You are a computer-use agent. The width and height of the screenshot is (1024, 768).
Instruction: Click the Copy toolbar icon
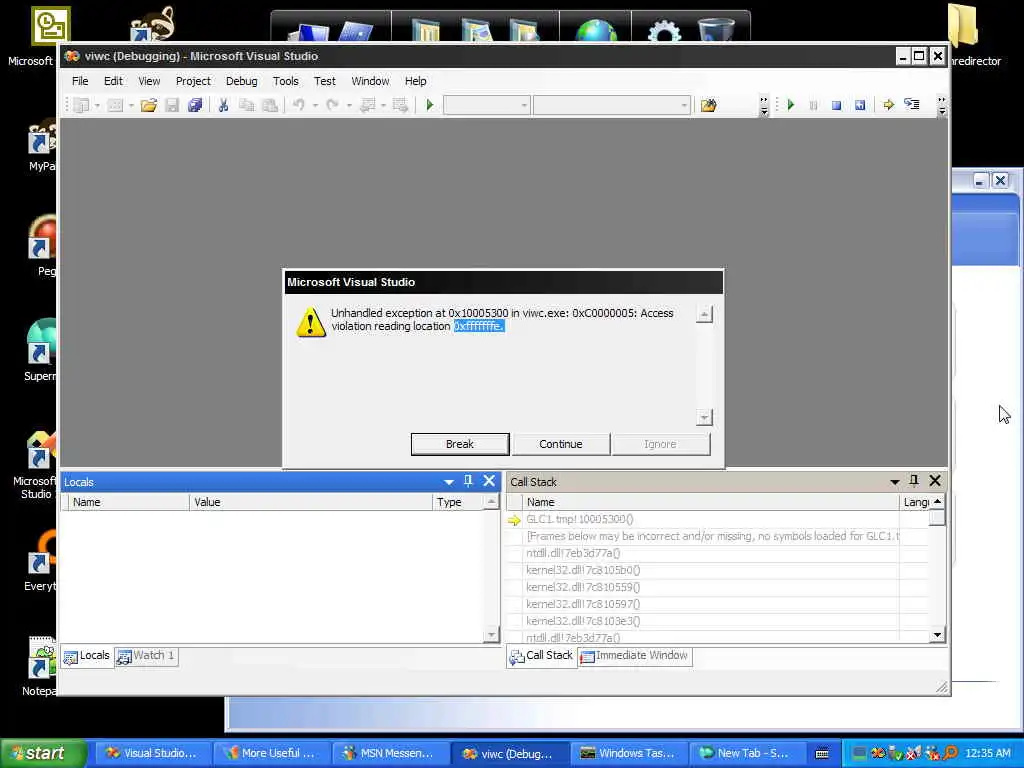tap(246, 105)
